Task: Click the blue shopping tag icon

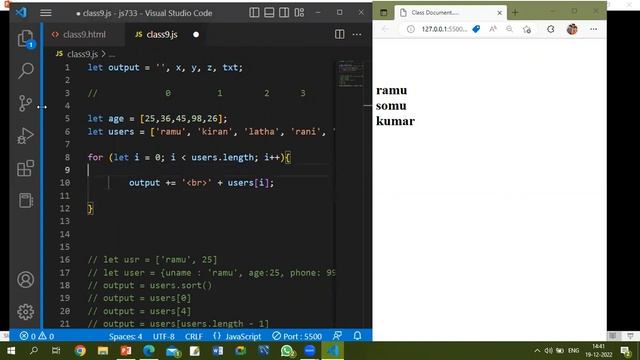Action: [x=476, y=29]
